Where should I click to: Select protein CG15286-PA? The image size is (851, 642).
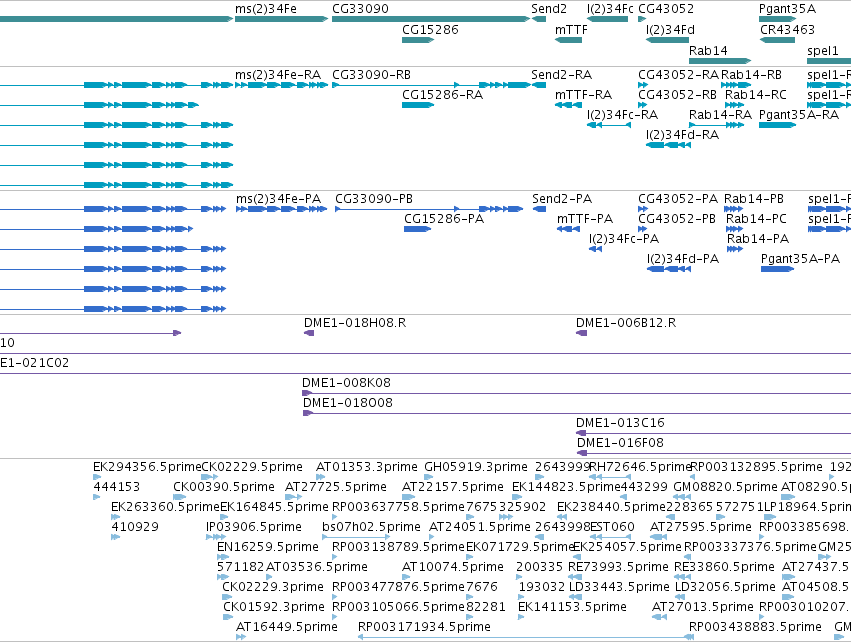[x=444, y=219]
